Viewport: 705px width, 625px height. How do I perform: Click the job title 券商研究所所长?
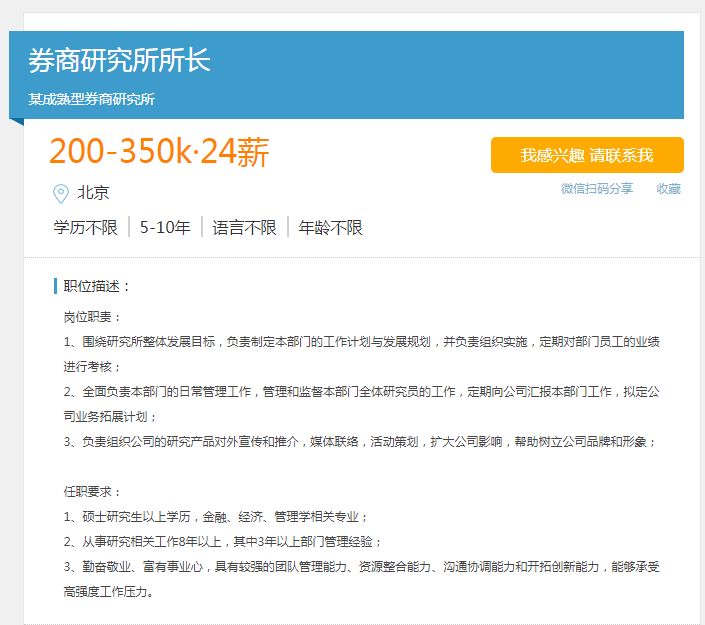[x=119, y=60]
